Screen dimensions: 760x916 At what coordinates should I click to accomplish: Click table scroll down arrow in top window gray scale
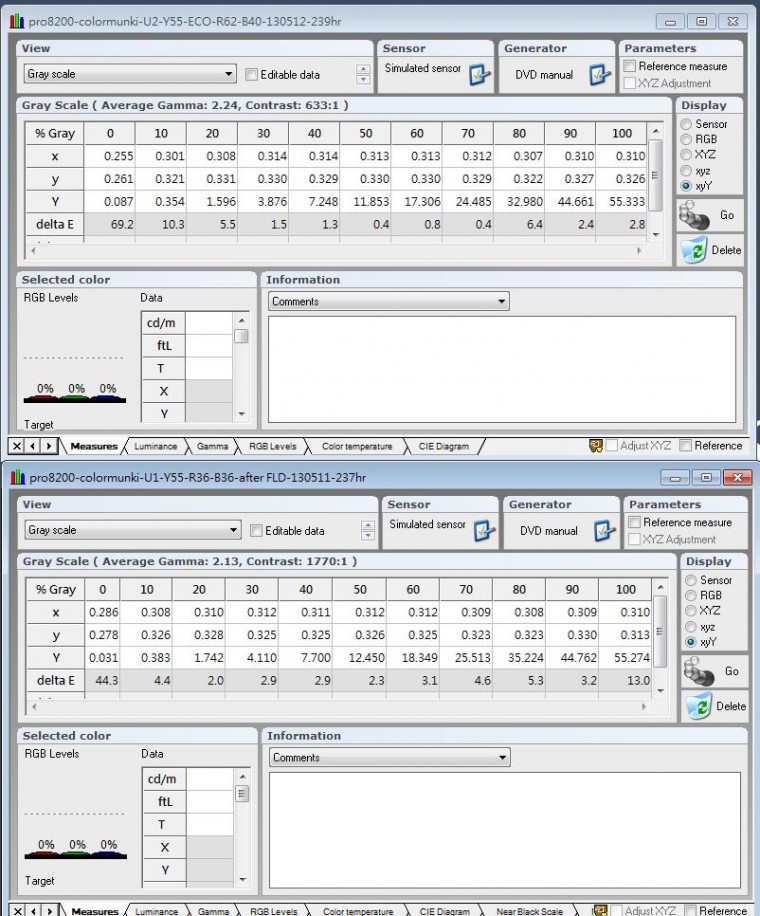(x=656, y=234)
